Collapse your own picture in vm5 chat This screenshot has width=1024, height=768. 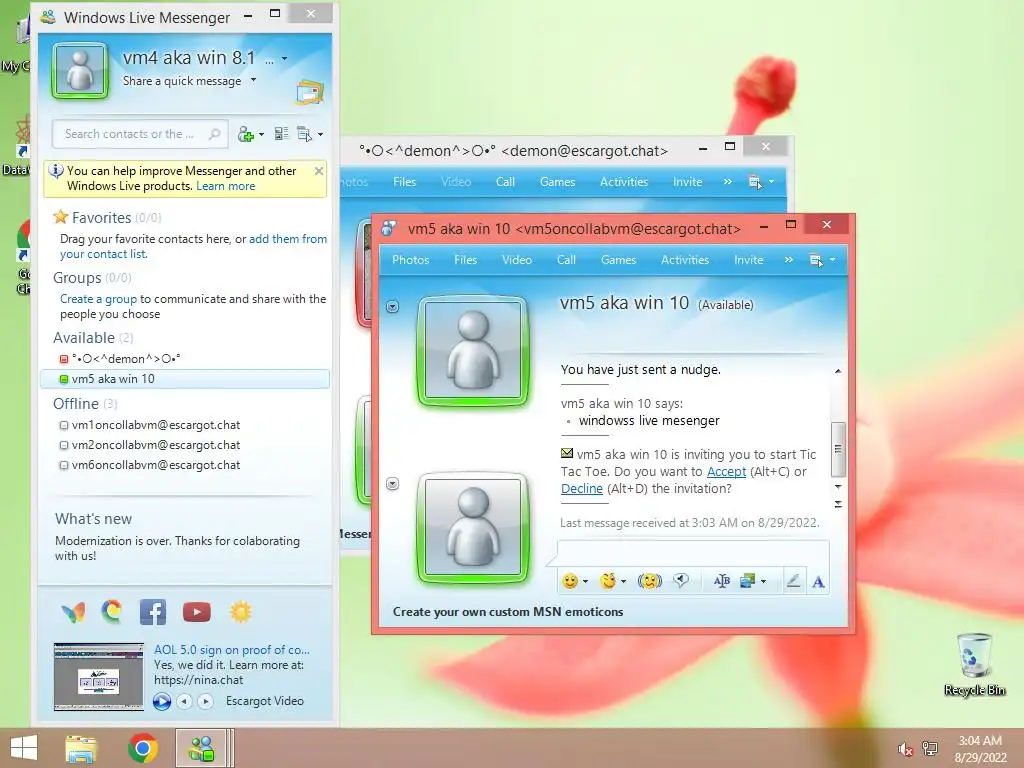tap(392, 484)
